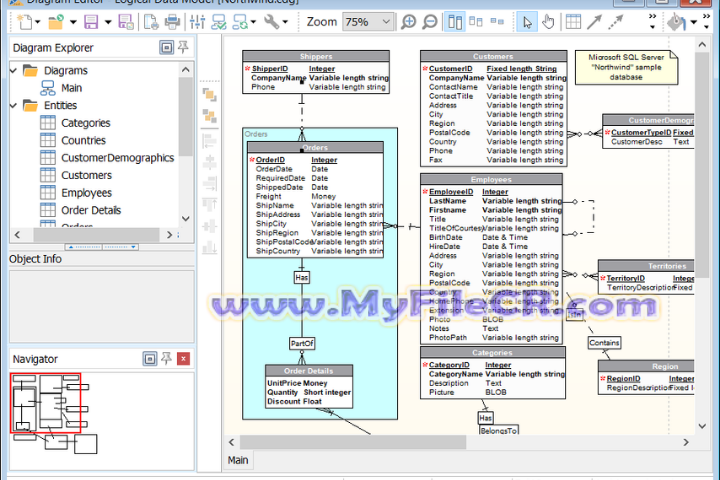Select Countries entity in the explorer

(83, 141)
